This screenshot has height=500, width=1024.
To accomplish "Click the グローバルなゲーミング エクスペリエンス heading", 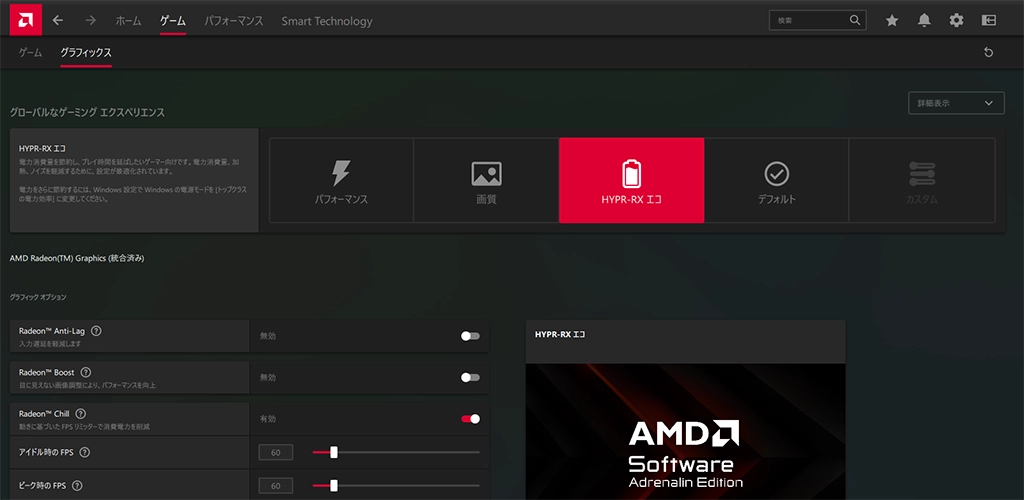I will [x=87, y=113].
